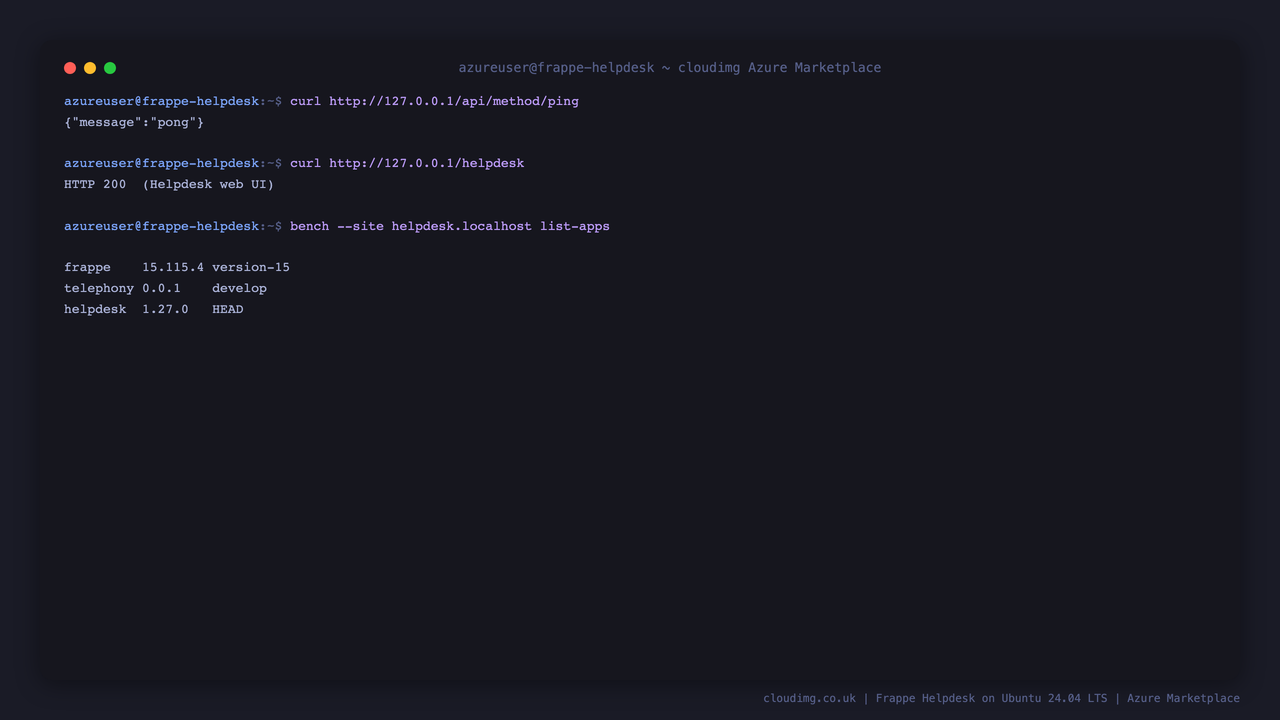Click the version-15 branch label
This screenshot has height=720, width=1280.
click(x=251, y=267)
